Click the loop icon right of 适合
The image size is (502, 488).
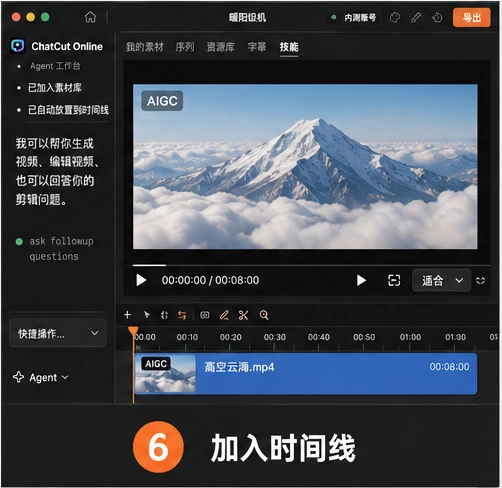tap(480, 280)
